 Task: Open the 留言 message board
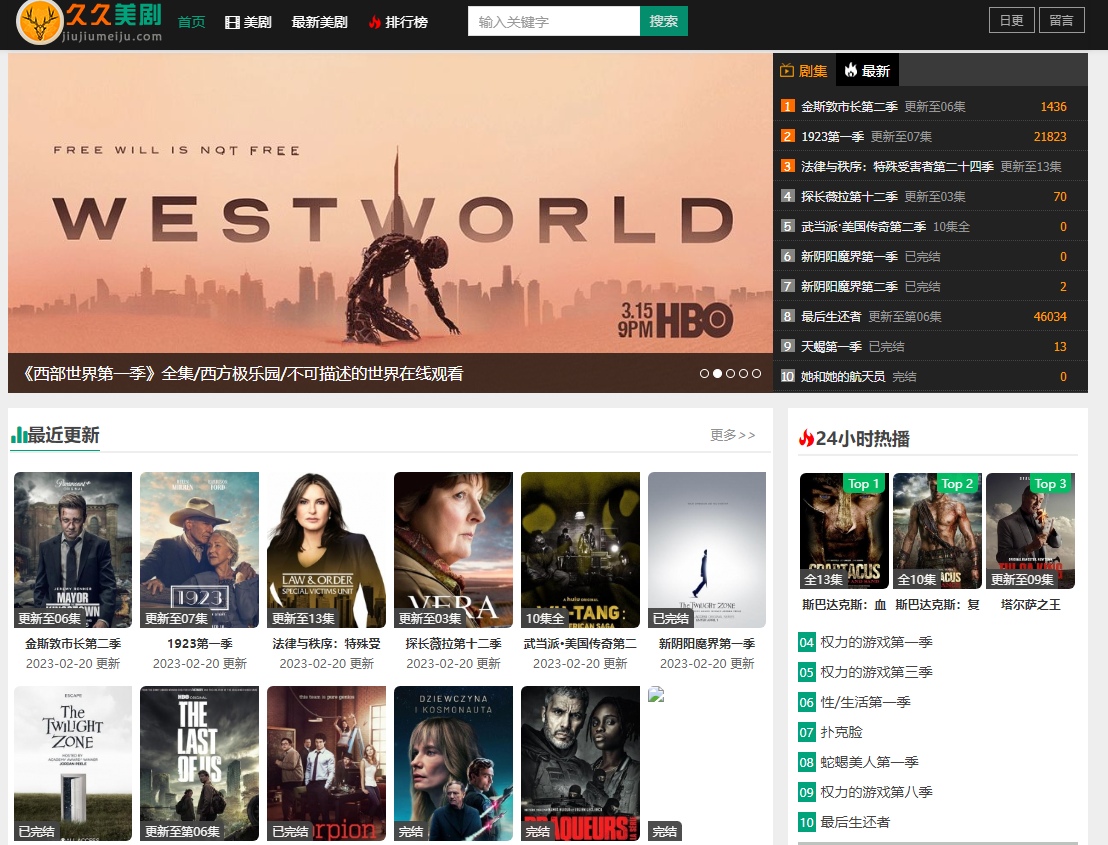(x=1062, y=19)
